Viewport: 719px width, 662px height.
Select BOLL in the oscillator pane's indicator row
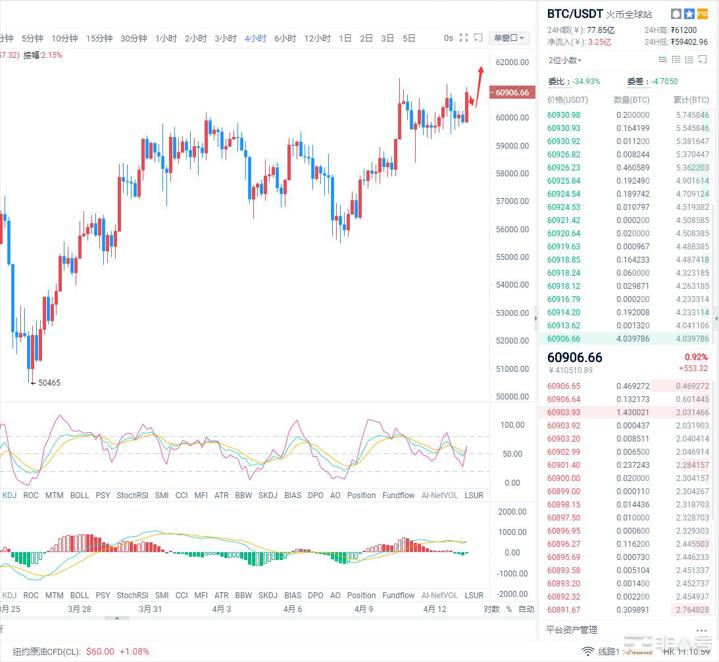pos(79,495)
